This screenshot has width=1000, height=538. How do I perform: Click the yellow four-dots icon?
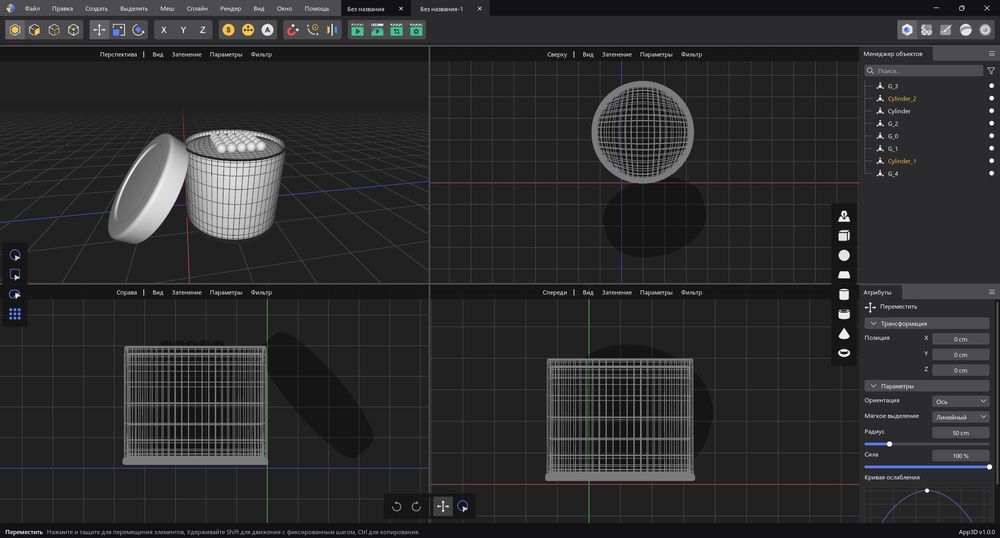tap(248, 30)
